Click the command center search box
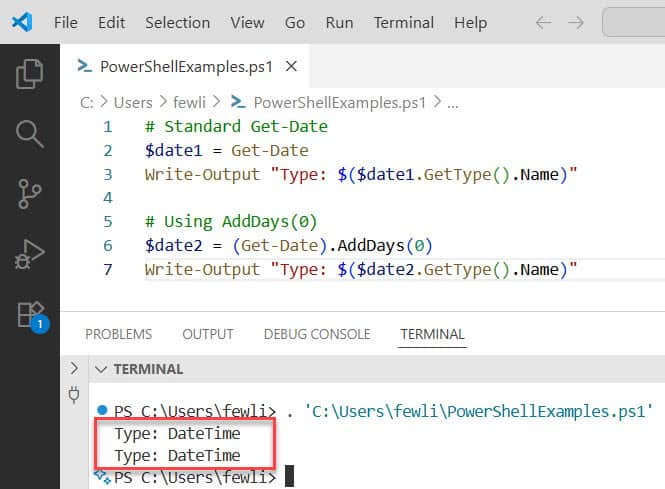665x489 pixels. tap(633, 22)
